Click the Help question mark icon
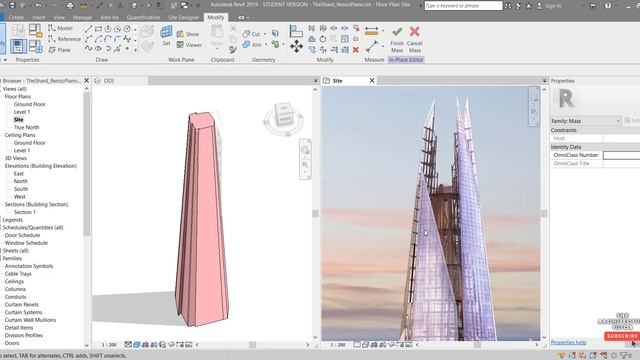Viewport: 640px width, 360px height. 608,6
